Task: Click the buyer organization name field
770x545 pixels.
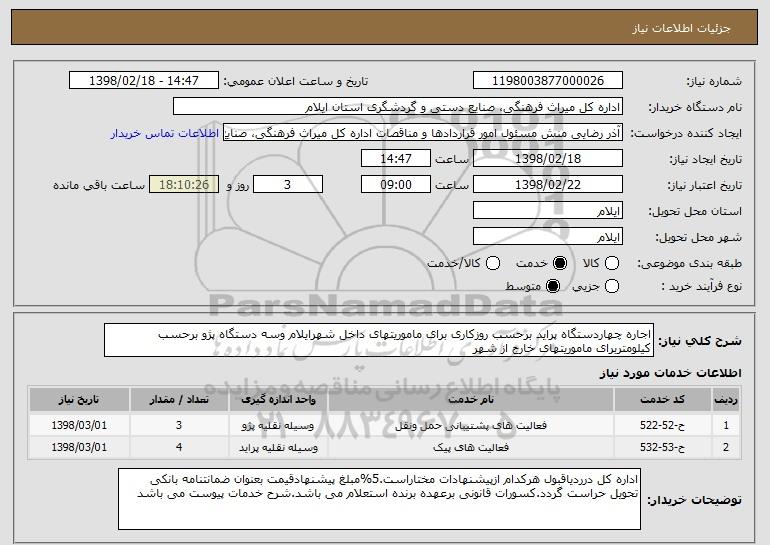Action: (x=398, y=107)
